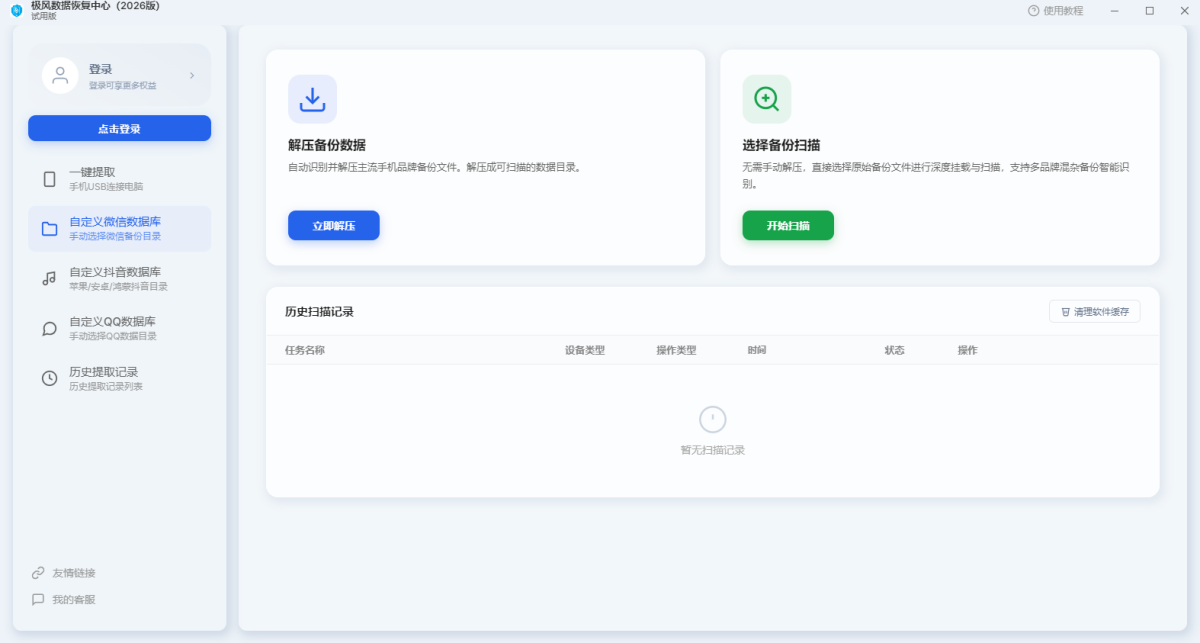Select 自定义微信数据库 in sidebar
The image size is (1200, 643).
point(119,229)
